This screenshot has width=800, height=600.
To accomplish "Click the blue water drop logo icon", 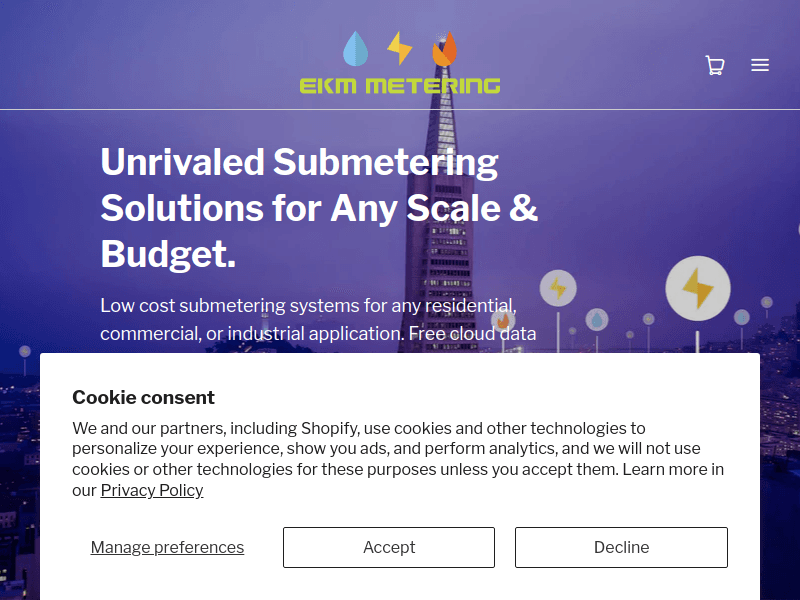I will pos(355,47).
